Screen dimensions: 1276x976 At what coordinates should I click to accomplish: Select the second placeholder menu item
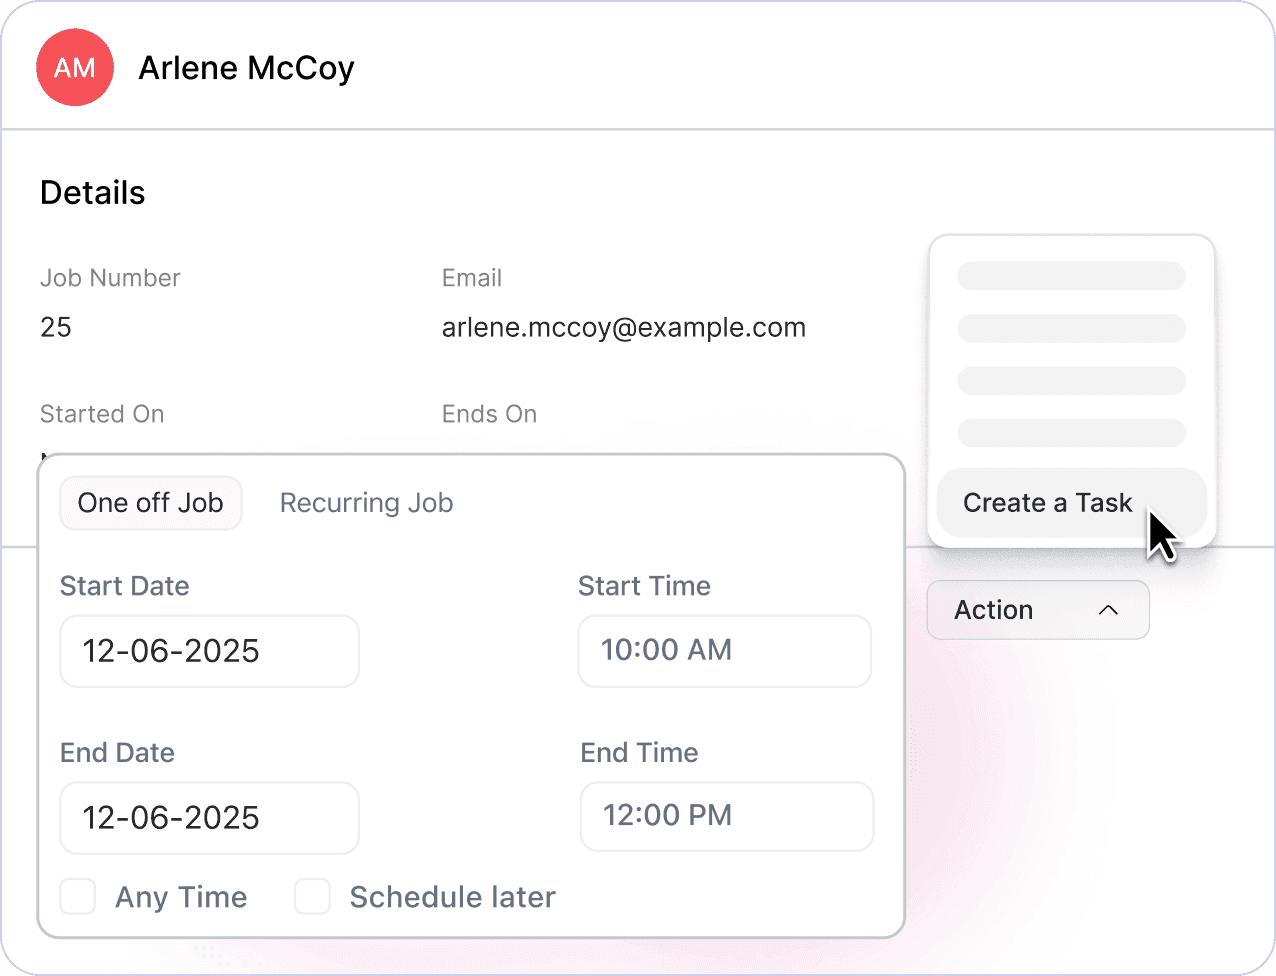(1071, 328)
